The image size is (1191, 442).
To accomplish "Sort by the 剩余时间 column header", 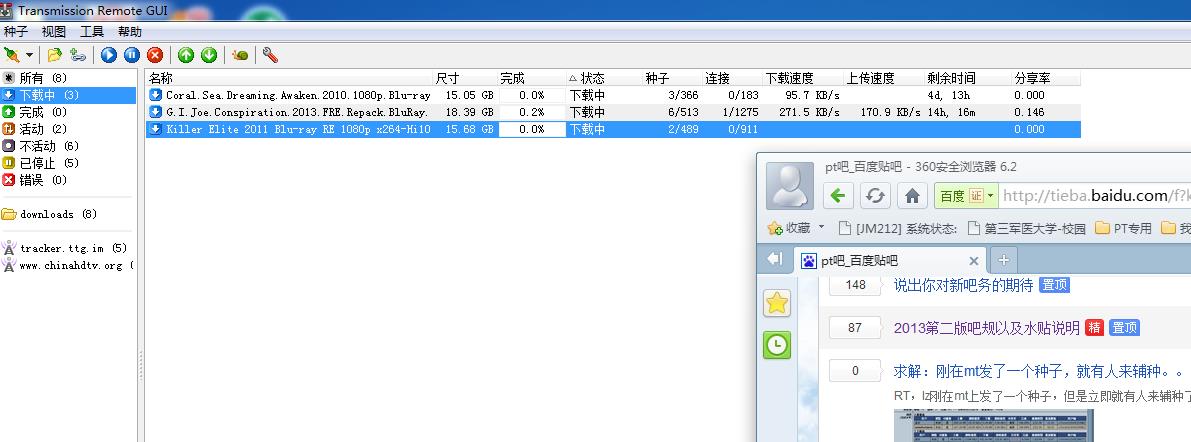I will (968, 78).
